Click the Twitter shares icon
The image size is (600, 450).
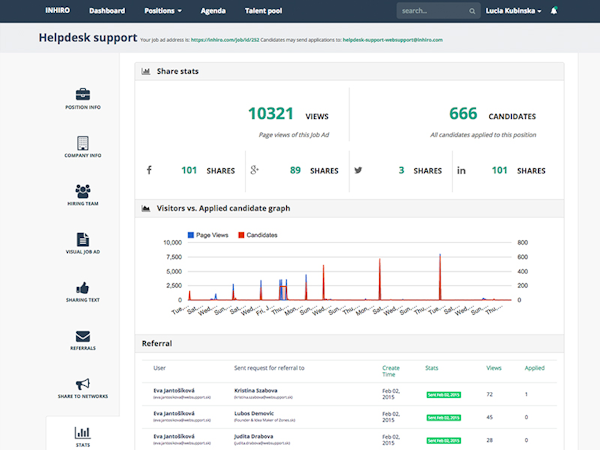pos(359,170)
